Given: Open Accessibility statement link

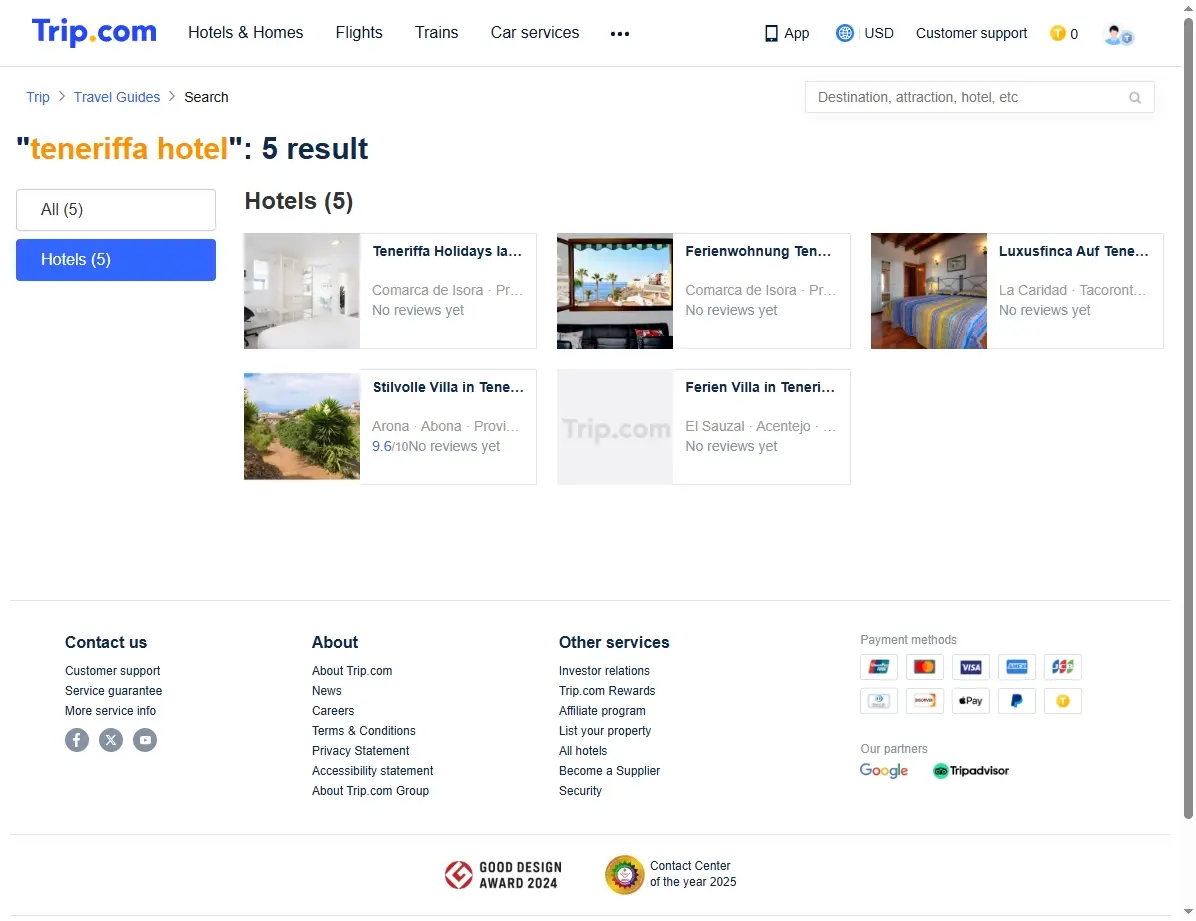Looking at the screenshot, I should click(x=372, y=771).
